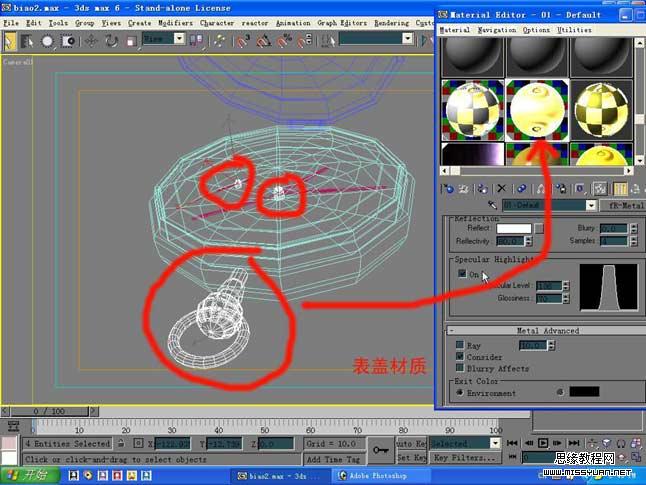Pick material from object eyedropper

tap(492, 205)
